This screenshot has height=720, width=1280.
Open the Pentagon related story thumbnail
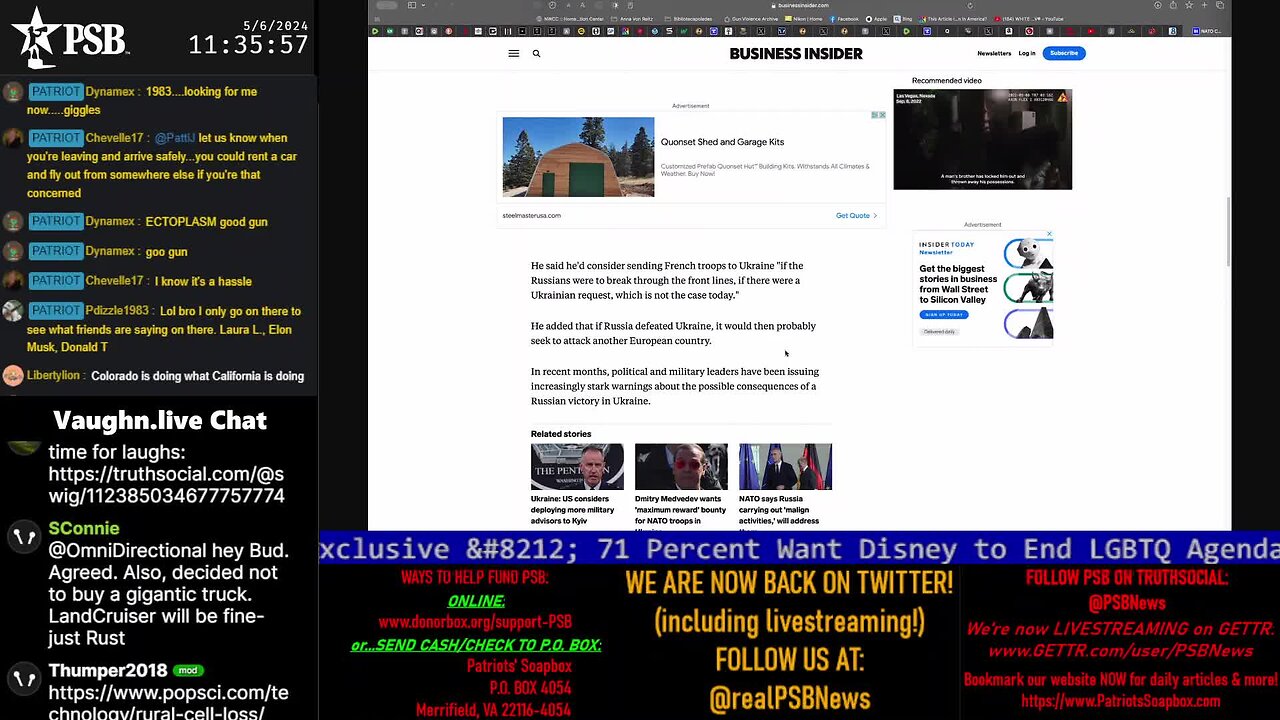pos(577,467)
